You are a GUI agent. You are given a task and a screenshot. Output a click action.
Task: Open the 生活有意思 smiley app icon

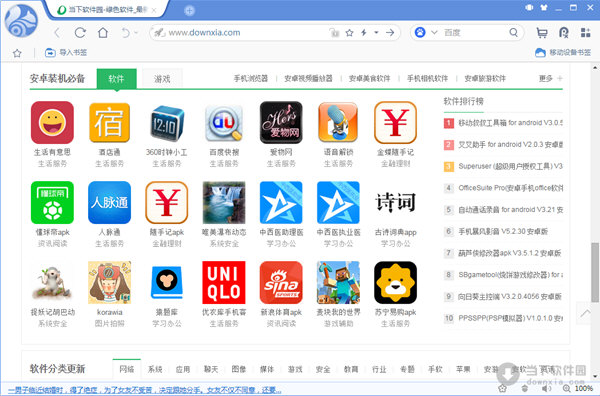(52, 122)
